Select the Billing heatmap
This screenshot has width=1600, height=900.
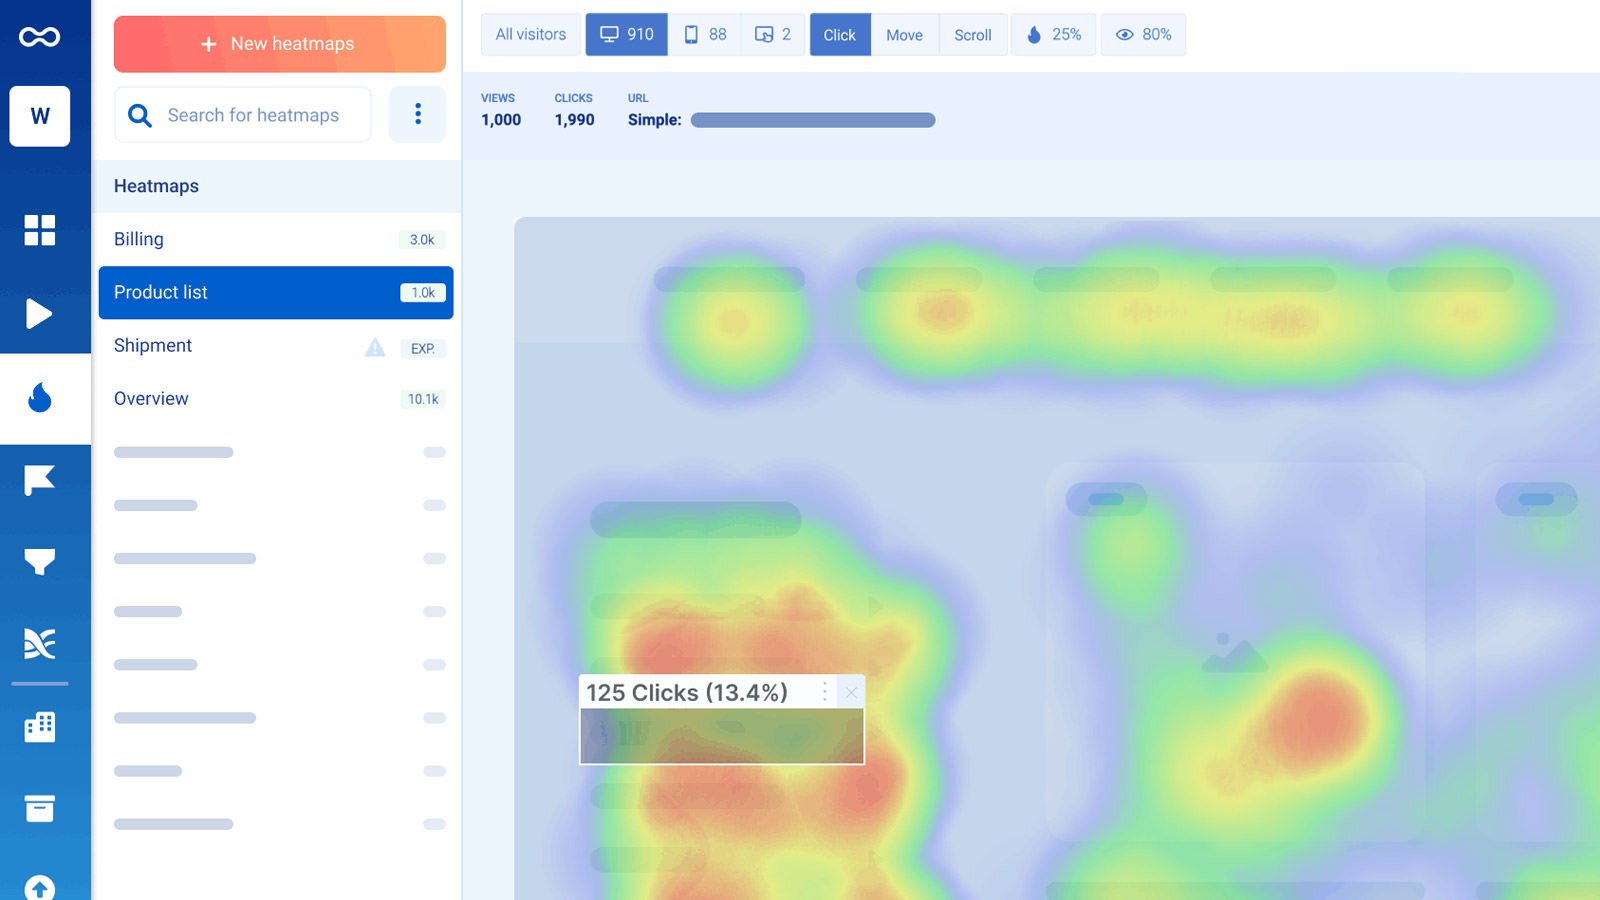(276, 239)
